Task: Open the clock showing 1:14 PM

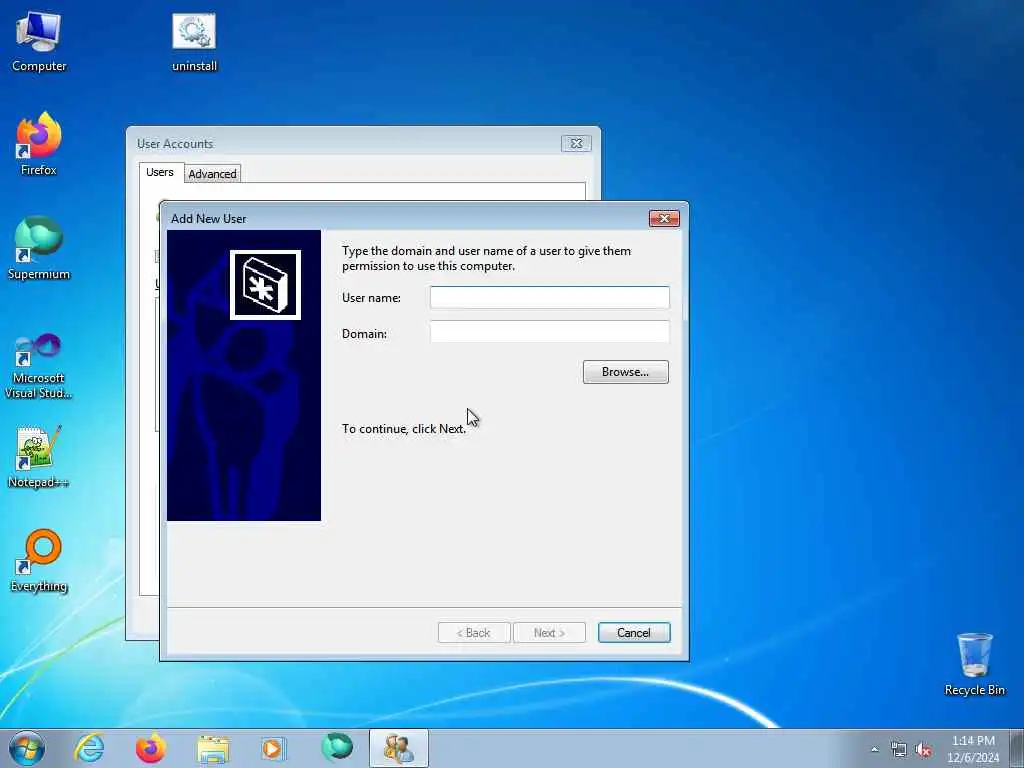Action: point(973,749)
